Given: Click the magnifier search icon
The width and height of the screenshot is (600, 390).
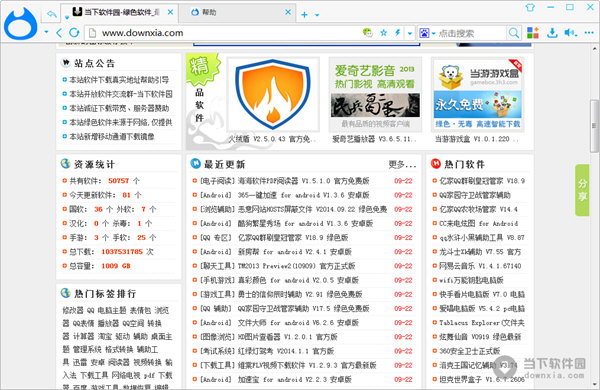Looking at the screenshot, I should tap(514, 33).
